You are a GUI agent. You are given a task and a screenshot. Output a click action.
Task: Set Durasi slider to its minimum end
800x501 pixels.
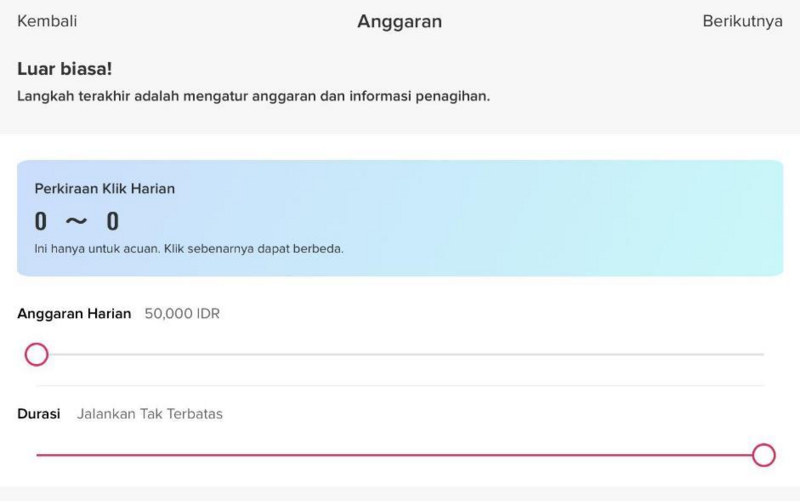[x=38, y=455]
